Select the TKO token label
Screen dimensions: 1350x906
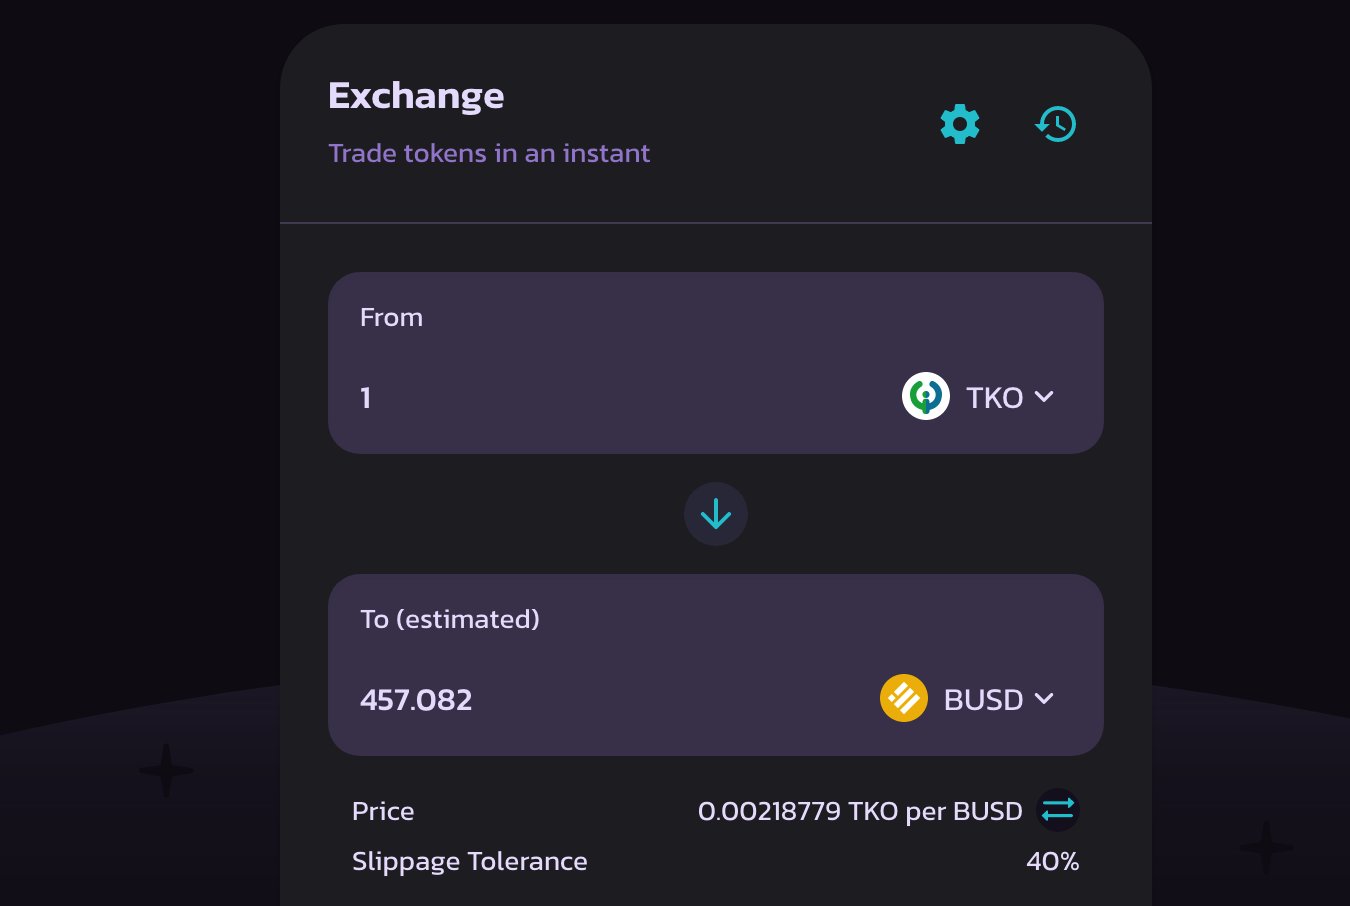point(995,398)
